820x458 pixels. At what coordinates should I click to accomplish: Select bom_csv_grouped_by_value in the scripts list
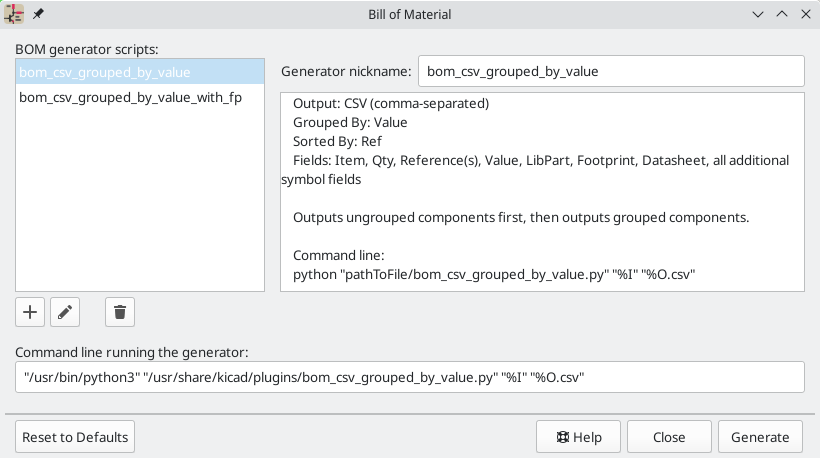pos(105,72)
